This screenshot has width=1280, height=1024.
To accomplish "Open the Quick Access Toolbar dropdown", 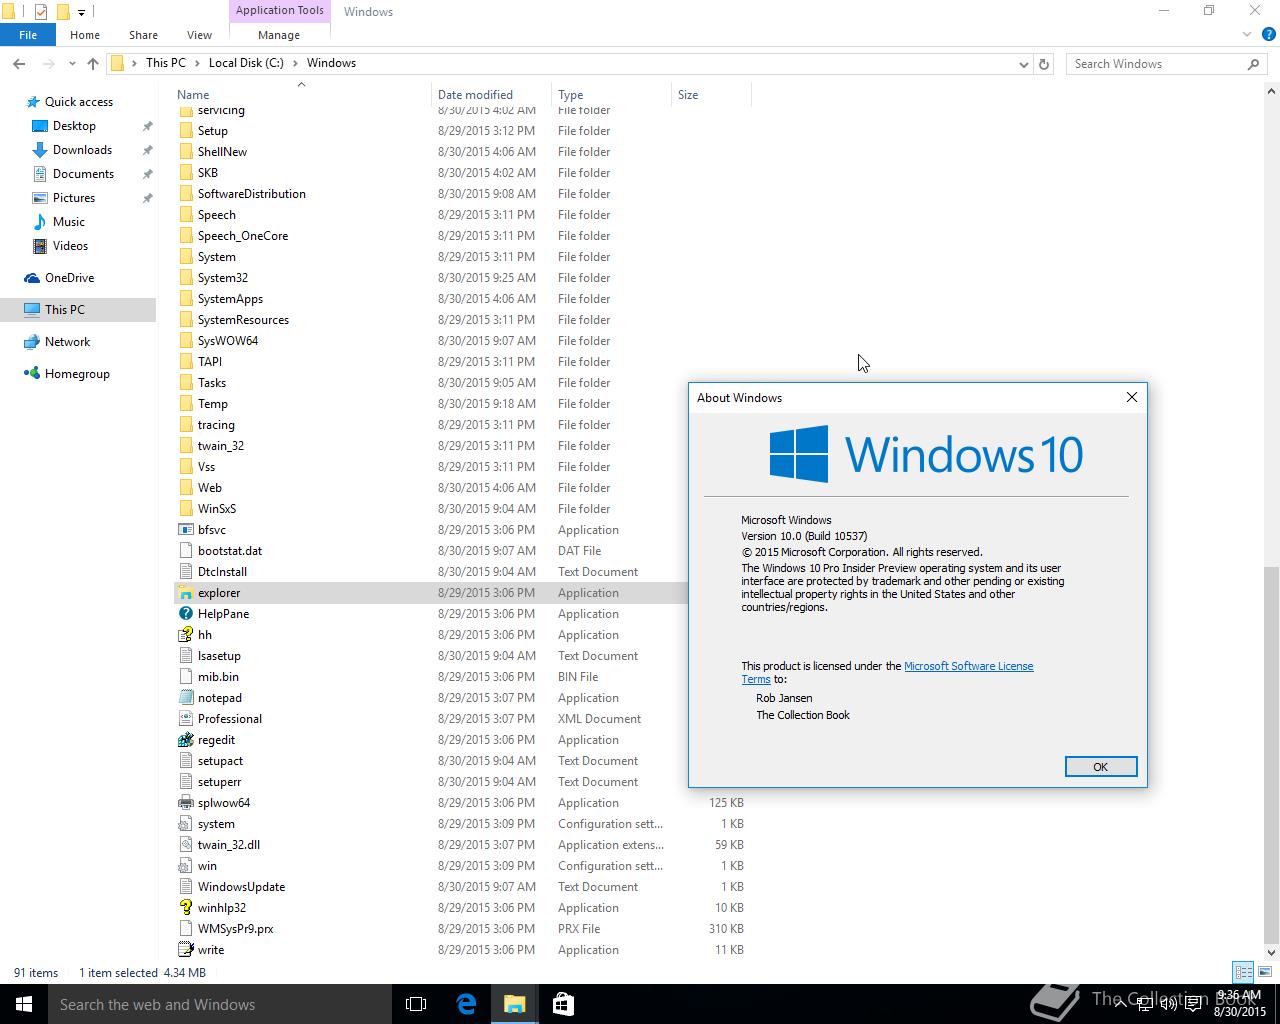I will tap(81, 12).
